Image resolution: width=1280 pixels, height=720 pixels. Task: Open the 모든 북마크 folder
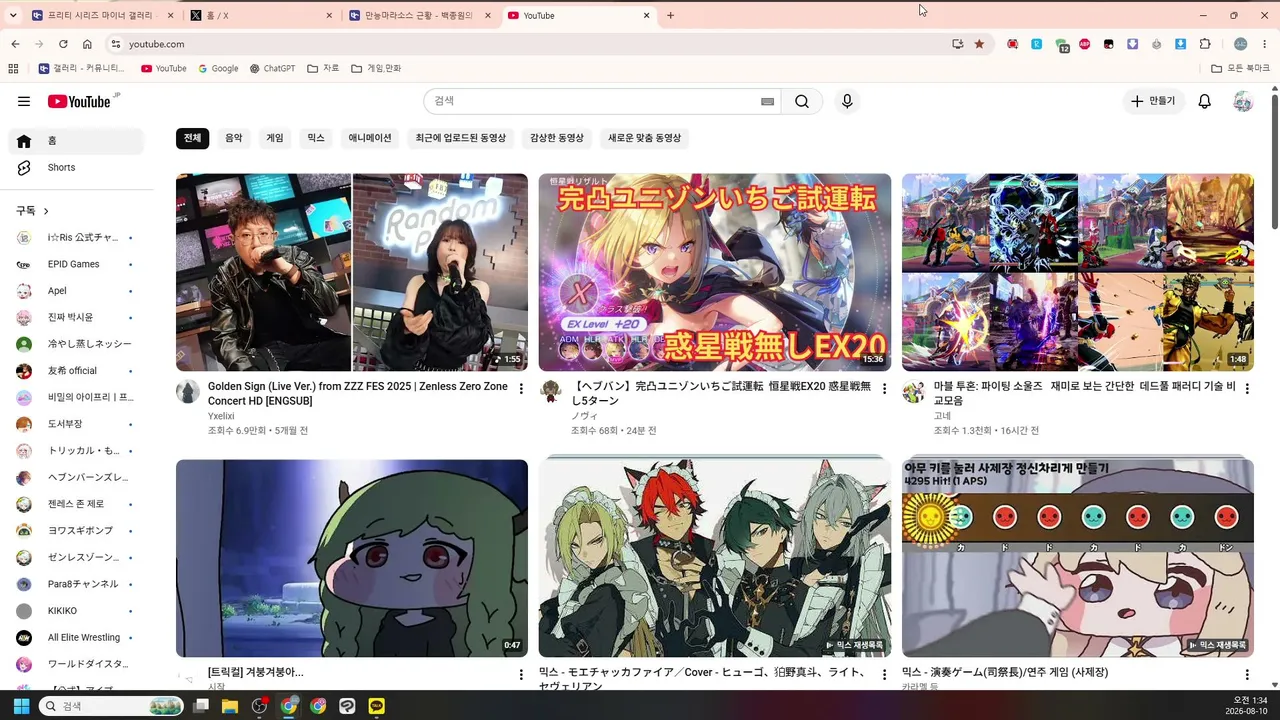(1240, 68)
